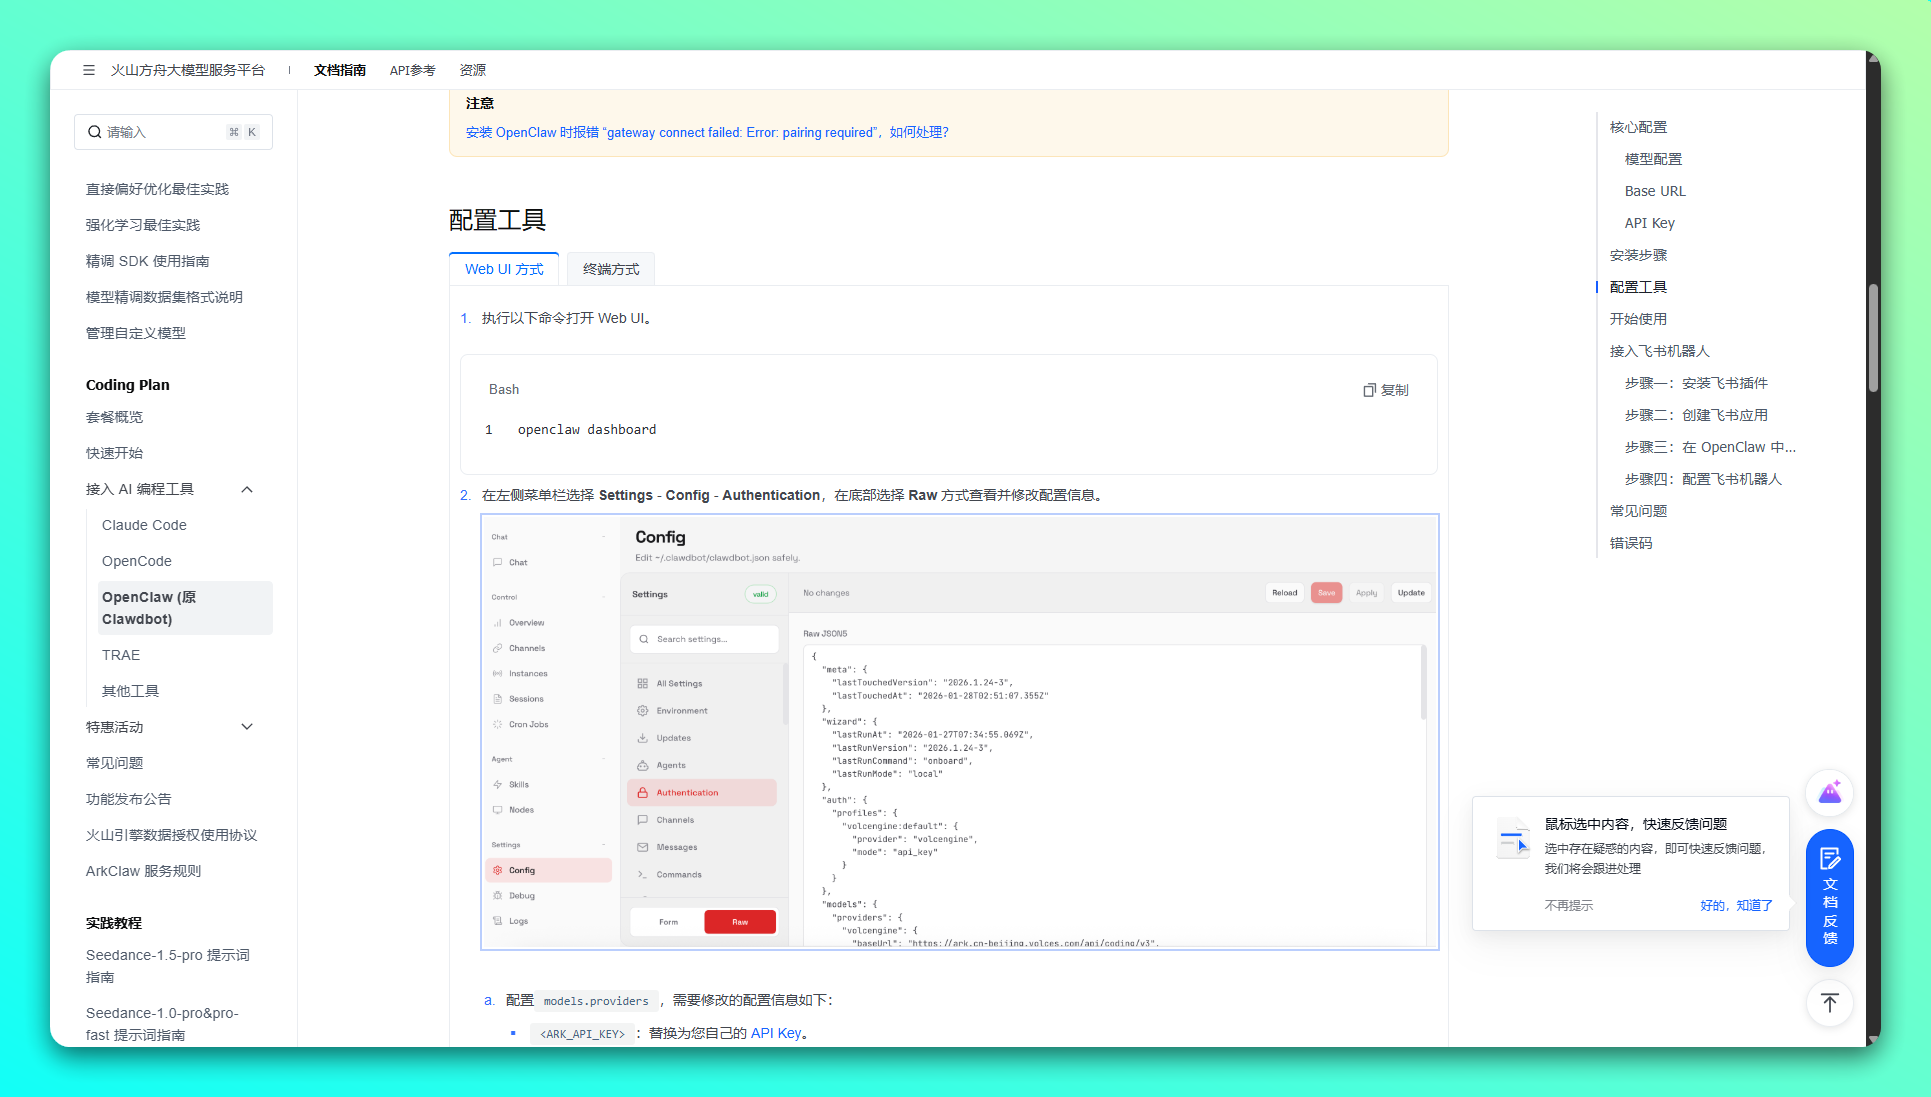The height and width of the screenshot is (1097, 1931).
Task: Select the Web UI 方式 tab
Action: click(504, 269)
